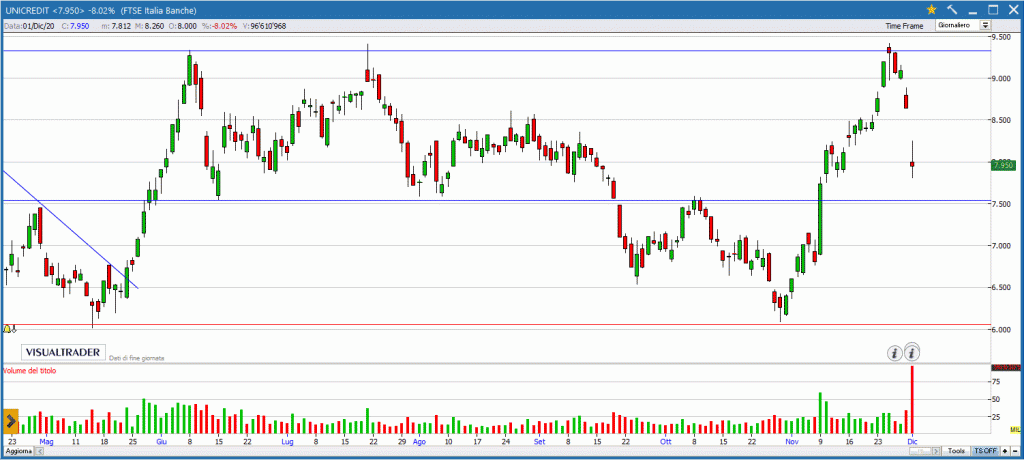Click the 'Volume del titolo' label
1024x460 pixels.
(29, 370)
